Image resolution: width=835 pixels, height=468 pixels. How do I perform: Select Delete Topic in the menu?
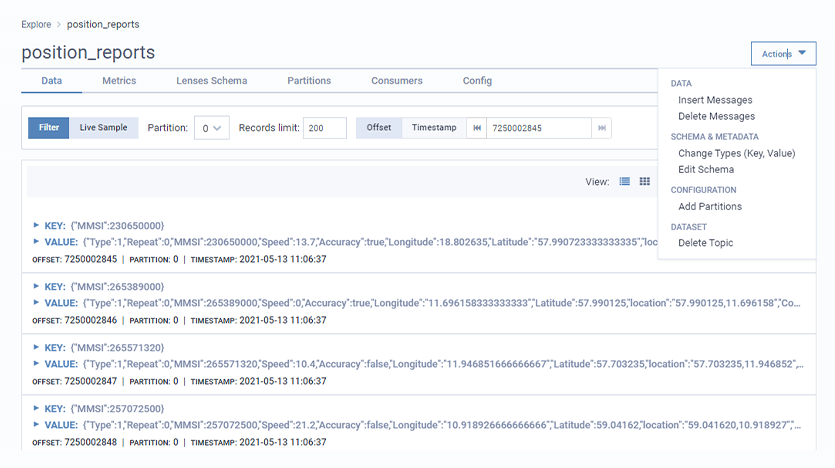point(705,243)
